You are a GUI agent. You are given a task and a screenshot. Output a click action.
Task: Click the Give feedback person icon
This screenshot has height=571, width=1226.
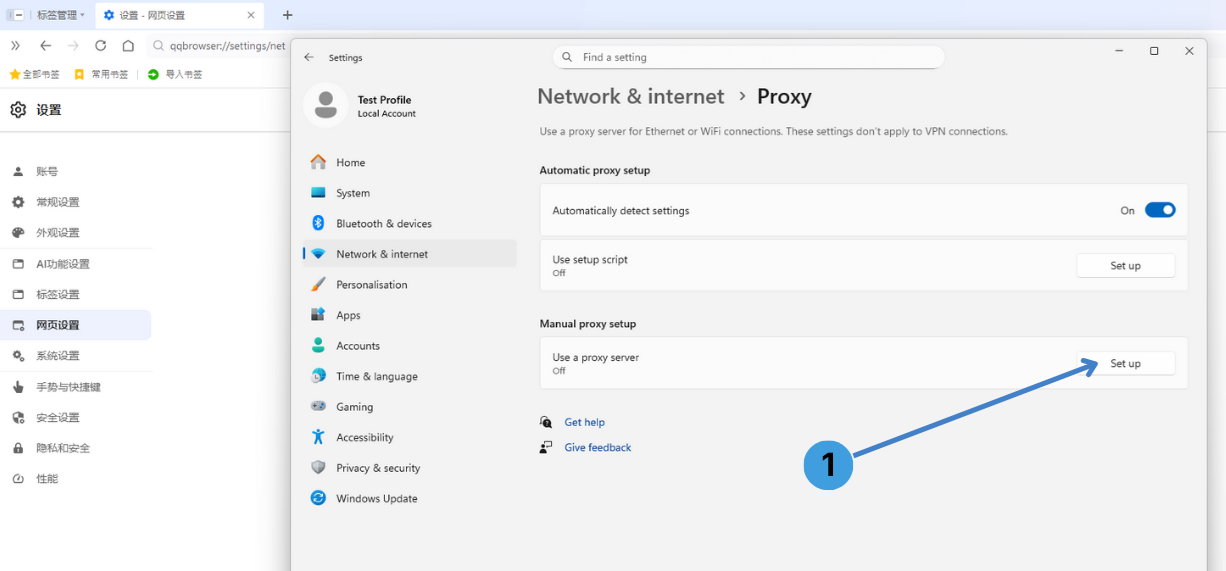[546, 447]
